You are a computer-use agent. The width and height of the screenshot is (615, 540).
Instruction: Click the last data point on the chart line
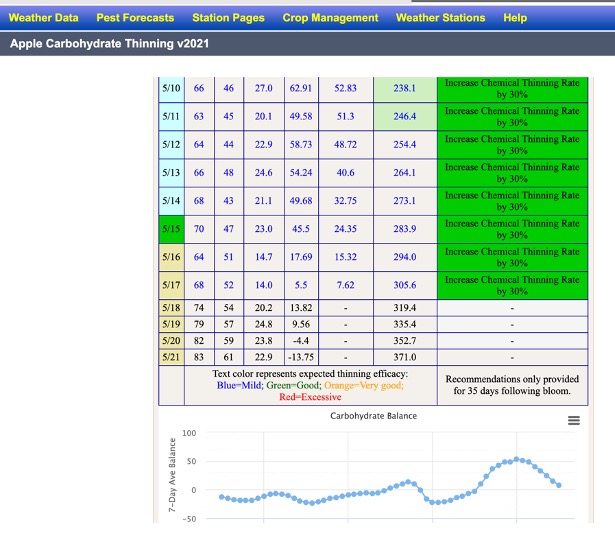pos(558,485)
